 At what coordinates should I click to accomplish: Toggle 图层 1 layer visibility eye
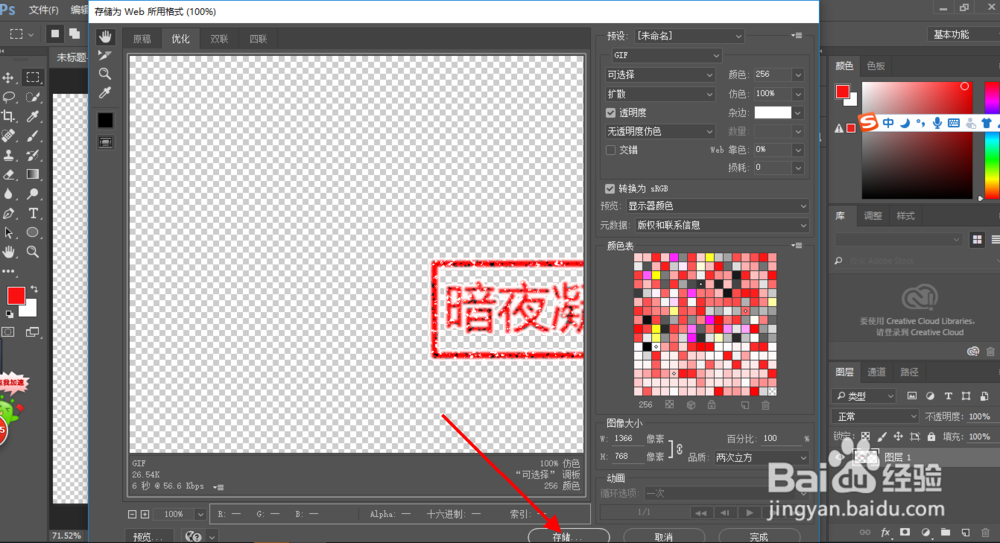coord(839,457)
